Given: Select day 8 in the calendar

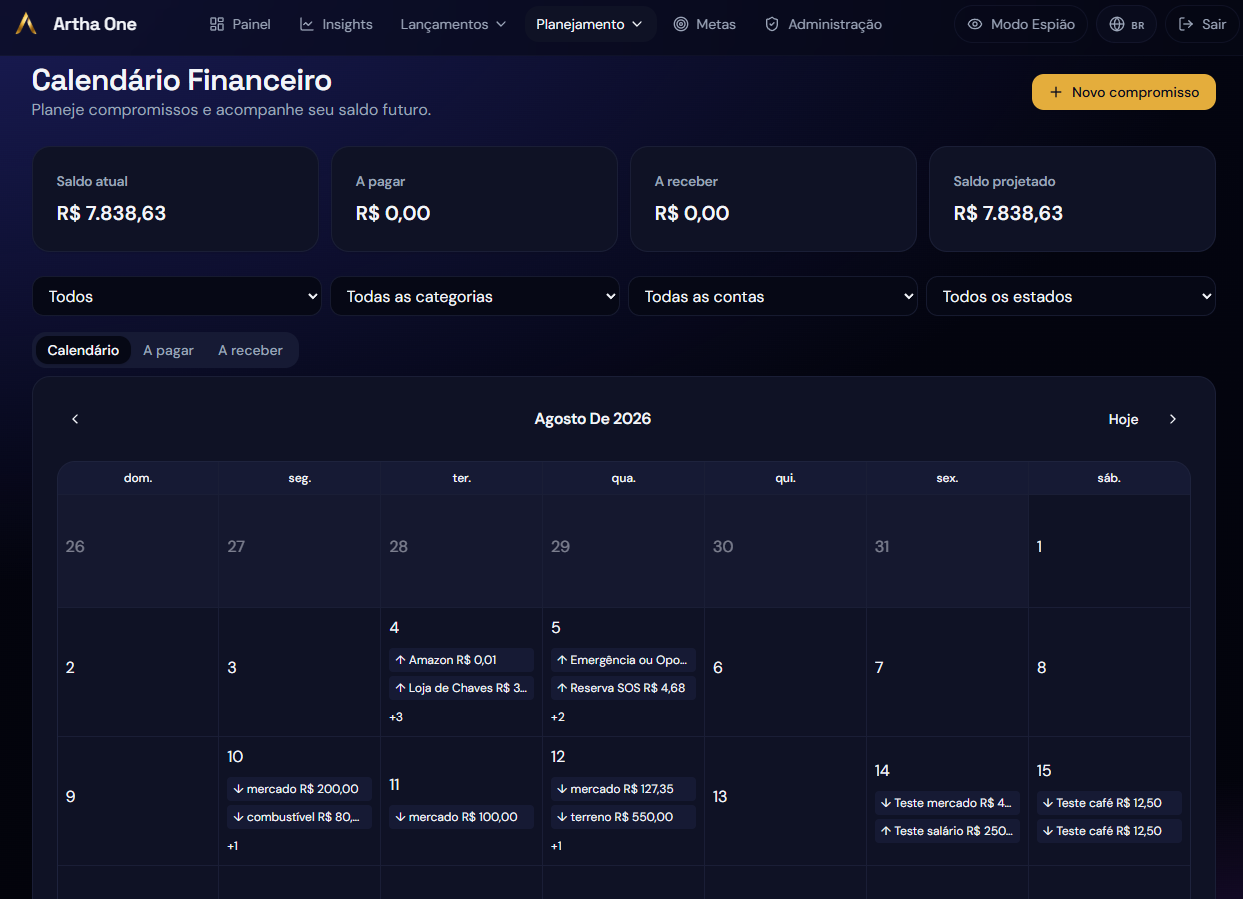Looking at the screenshot, I should [1110, 672].
